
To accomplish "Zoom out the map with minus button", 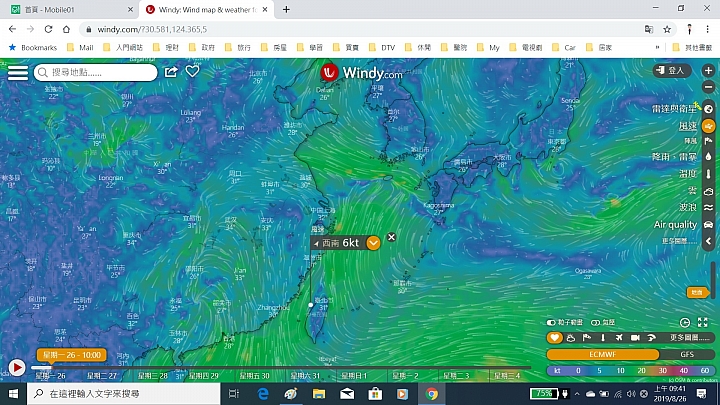I will point(708,87).
